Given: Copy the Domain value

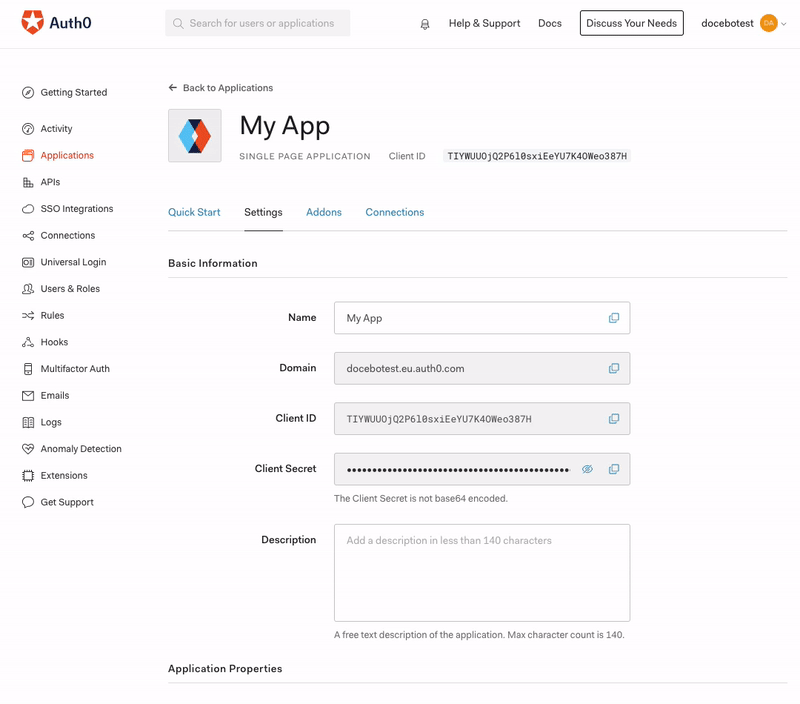Looking at the screenshot, I should 614,368.
